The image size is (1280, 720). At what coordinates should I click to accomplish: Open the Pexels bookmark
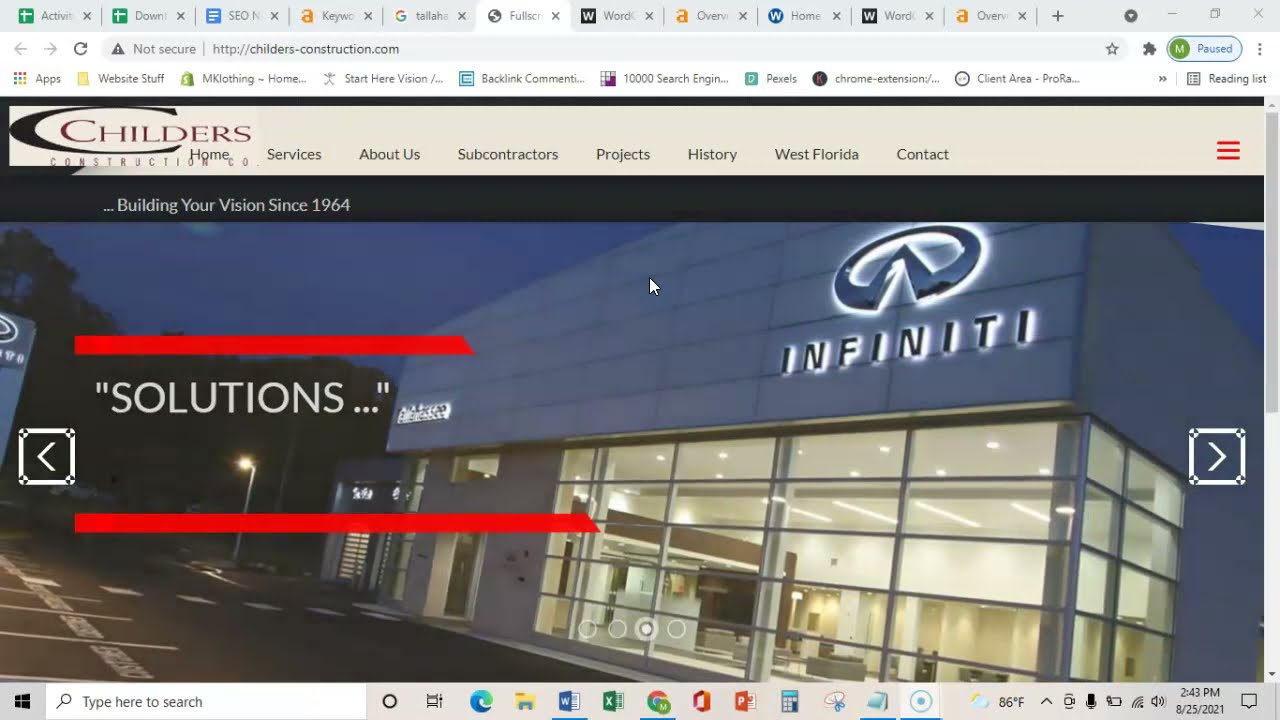(771, 78)
